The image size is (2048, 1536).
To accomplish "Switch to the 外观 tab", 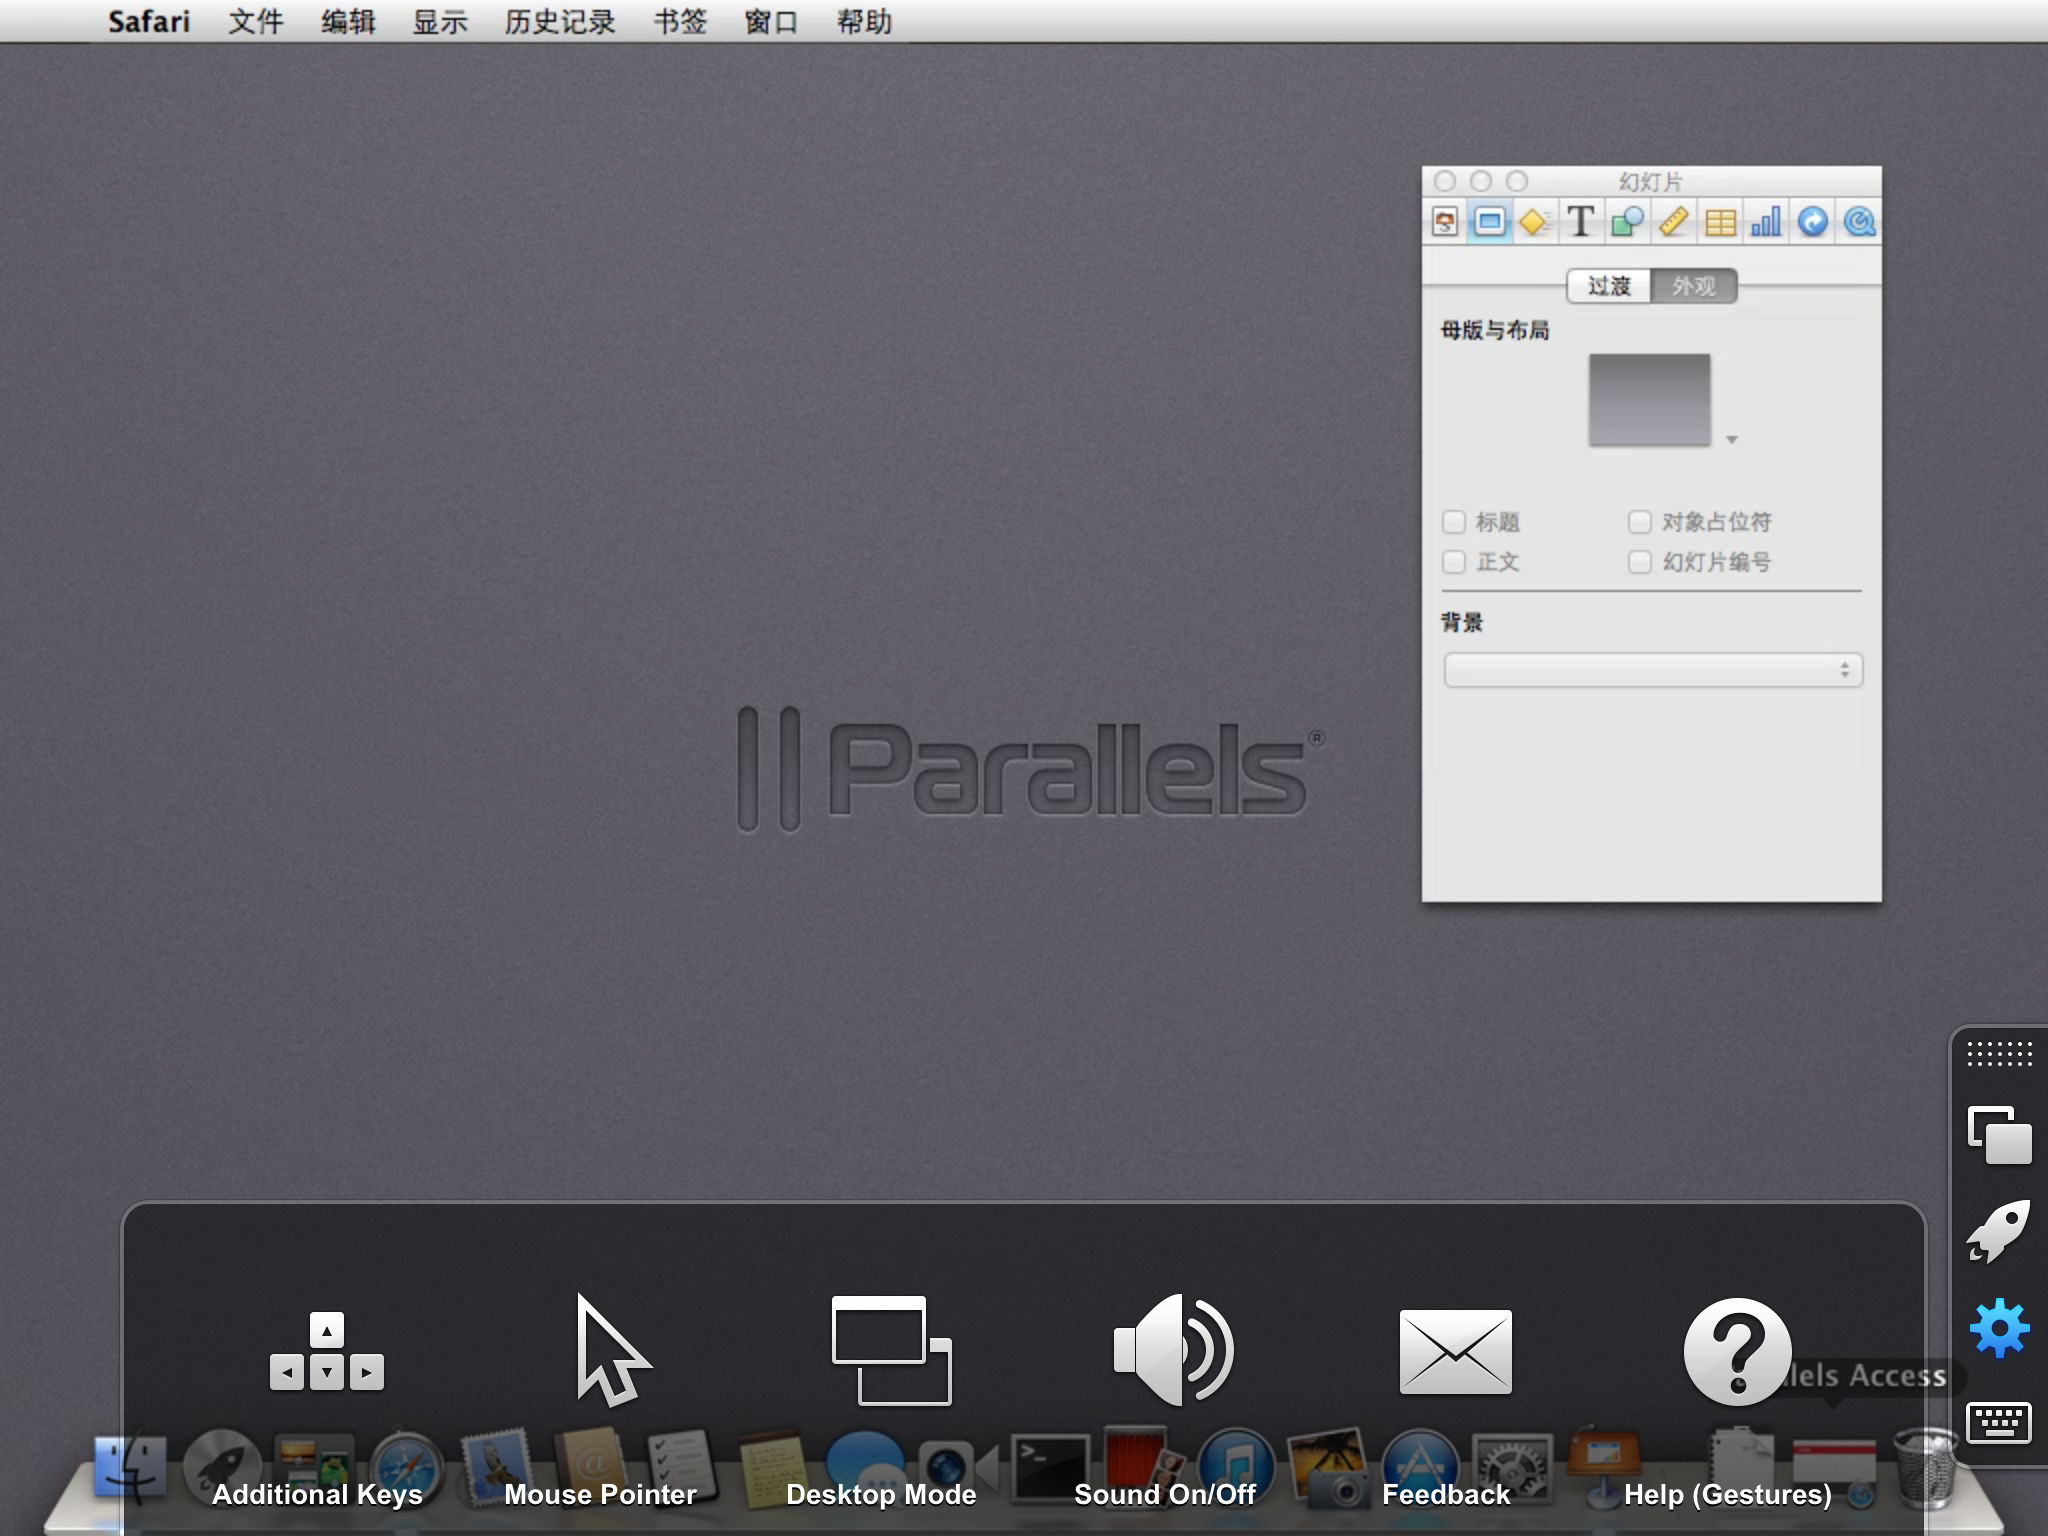I will point(1693,286).
